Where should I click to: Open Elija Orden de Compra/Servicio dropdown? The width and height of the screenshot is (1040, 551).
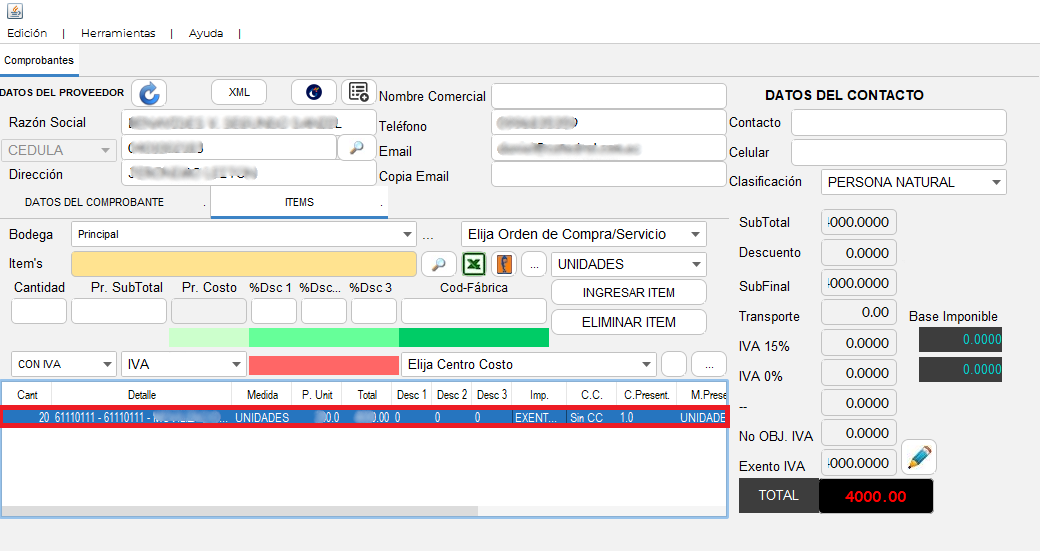584,235
